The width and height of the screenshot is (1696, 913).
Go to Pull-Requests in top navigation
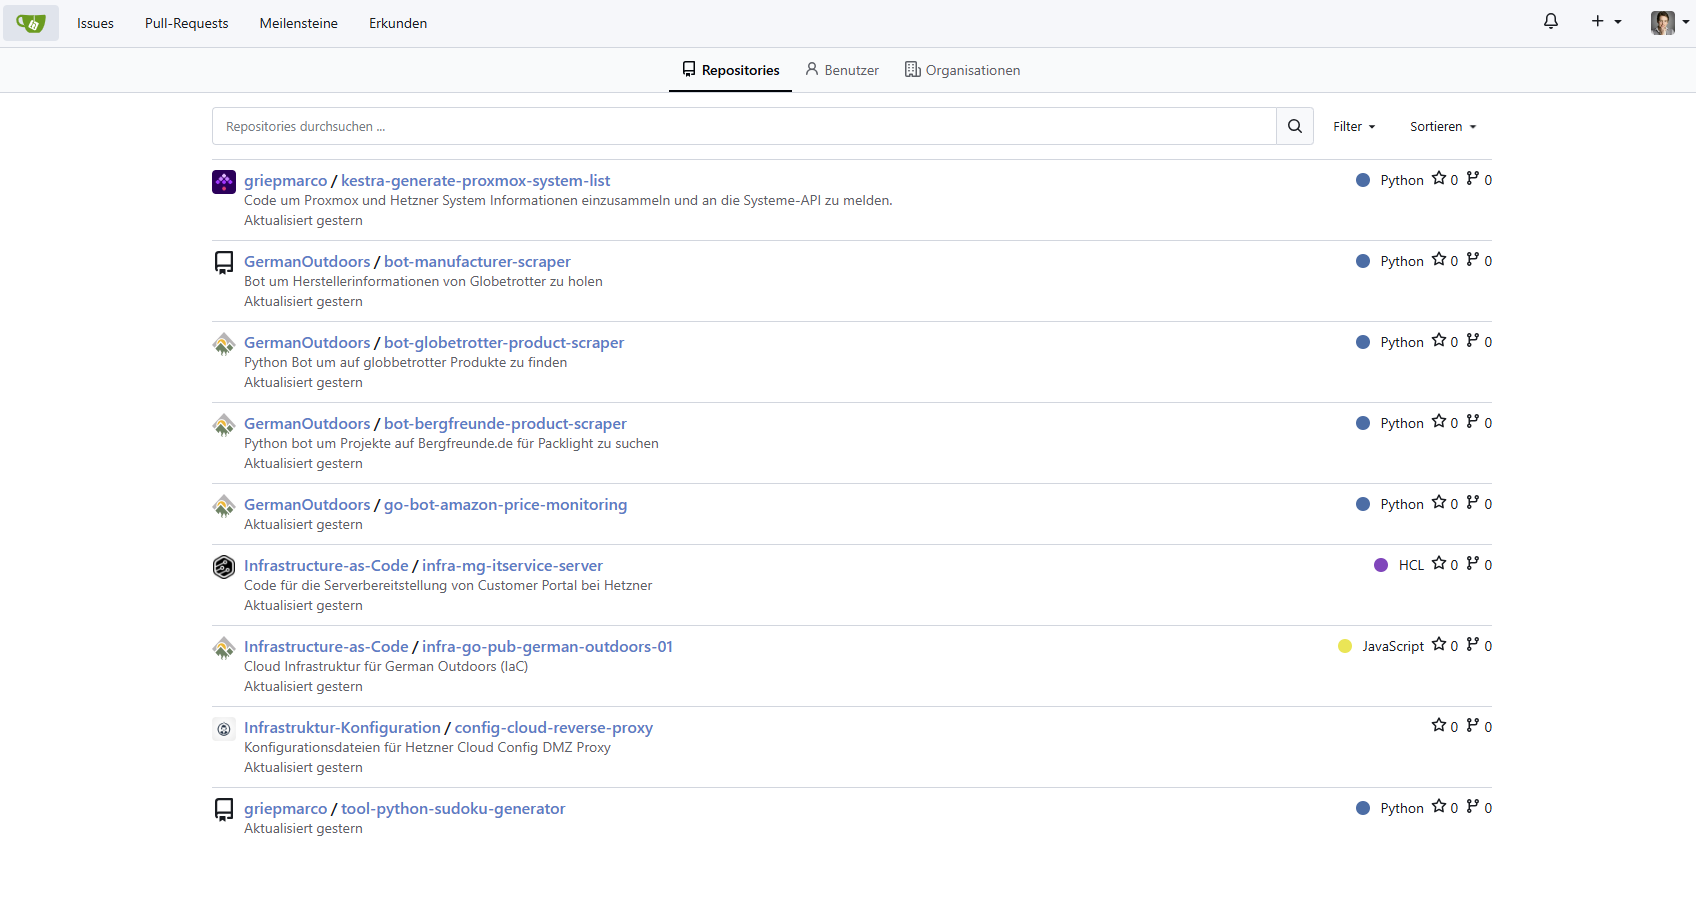point(186,23)
